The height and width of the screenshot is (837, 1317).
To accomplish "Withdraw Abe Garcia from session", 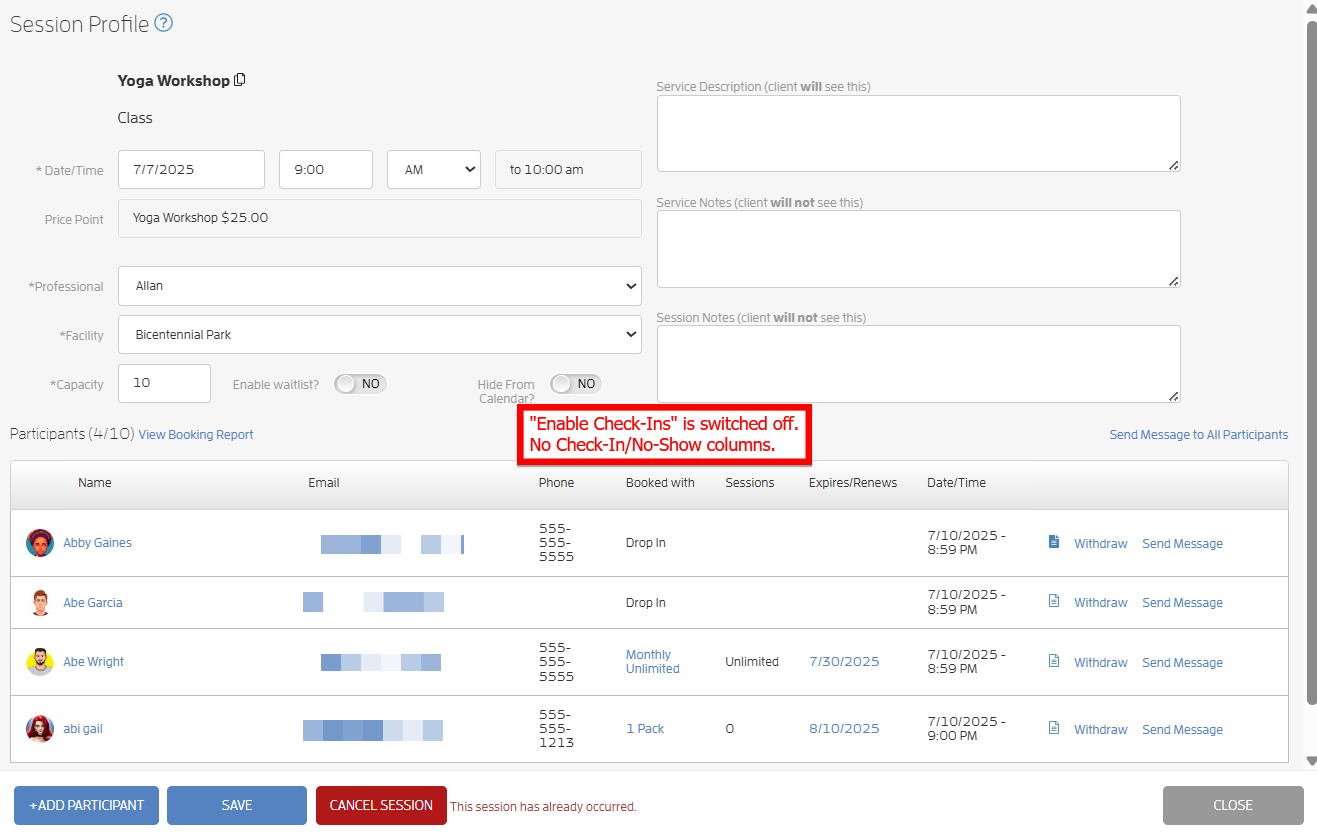I will click(1101, 603).
